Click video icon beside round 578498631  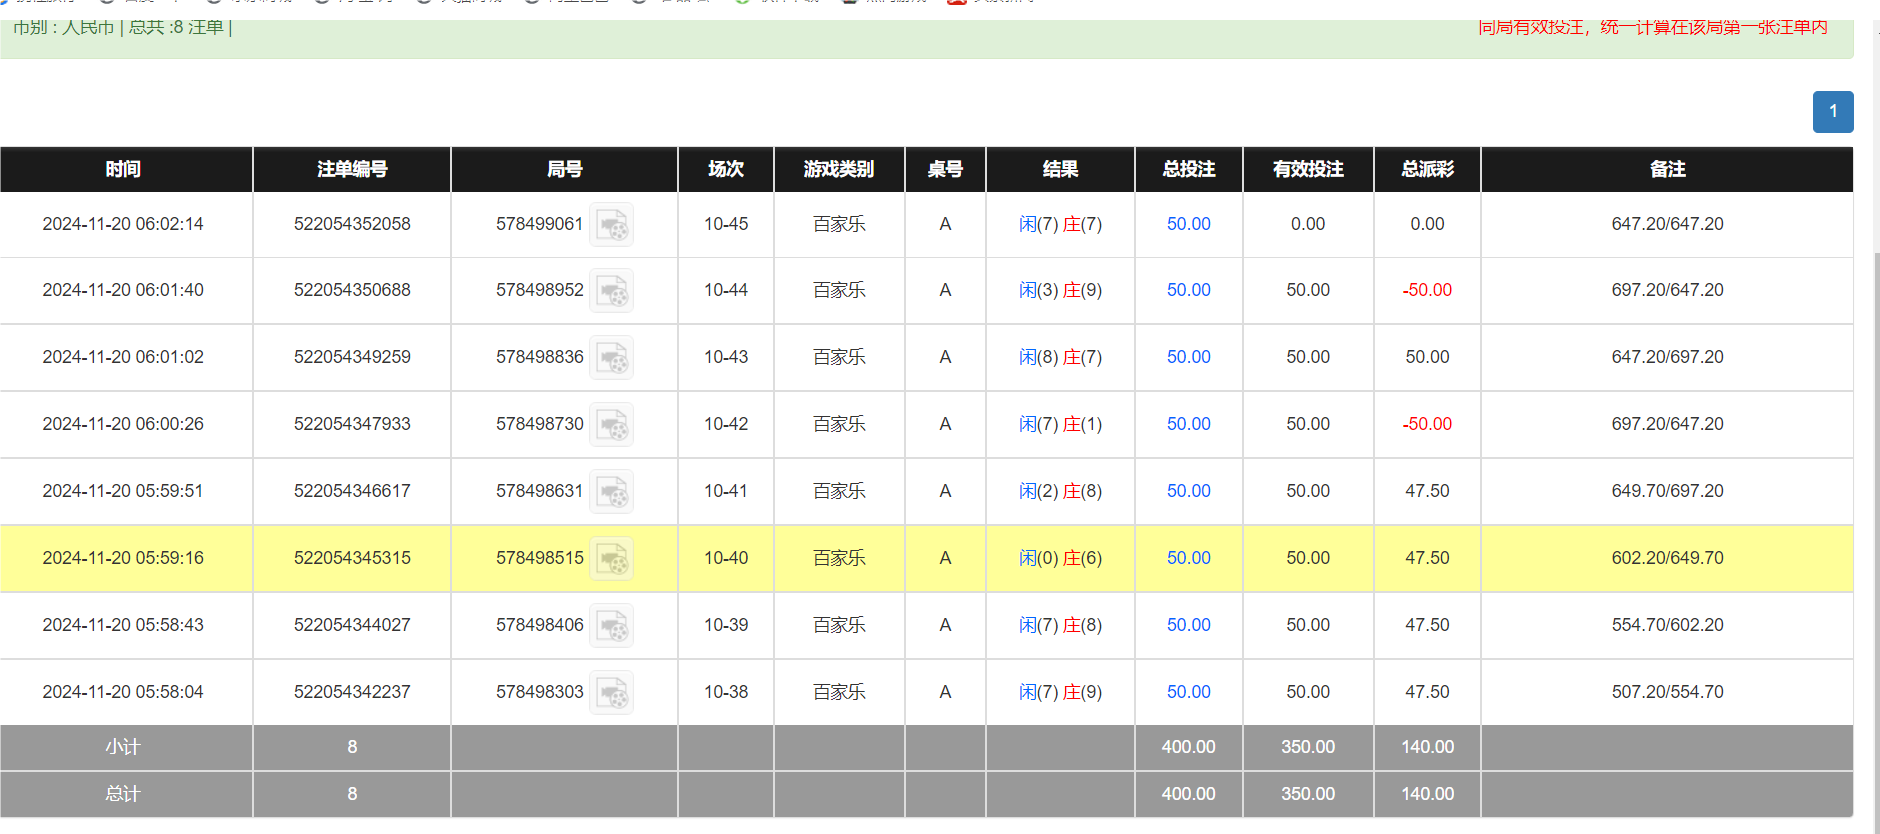pyautogui.click(x=611, y=492)
